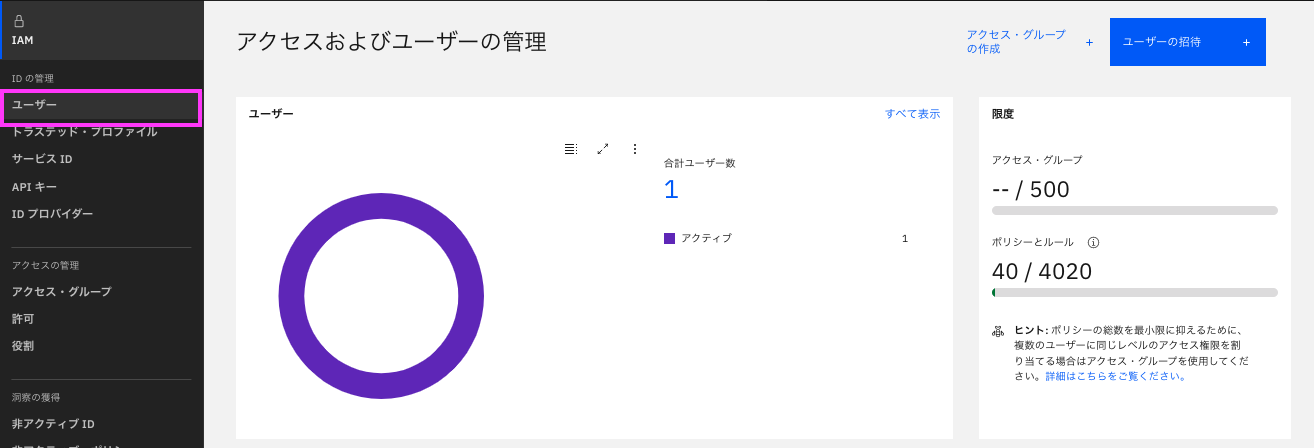Go to API キー page

(34, 187)
